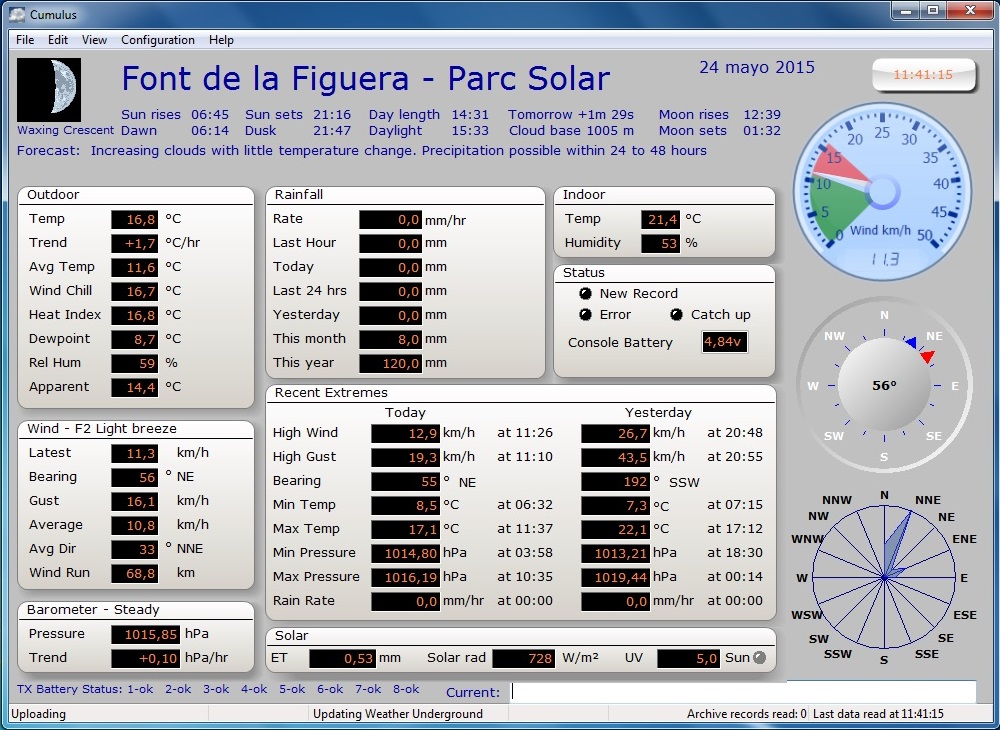Click the Apparent value 14,4
Viewport: 1000px width, 730px height.
pos(135,387)
